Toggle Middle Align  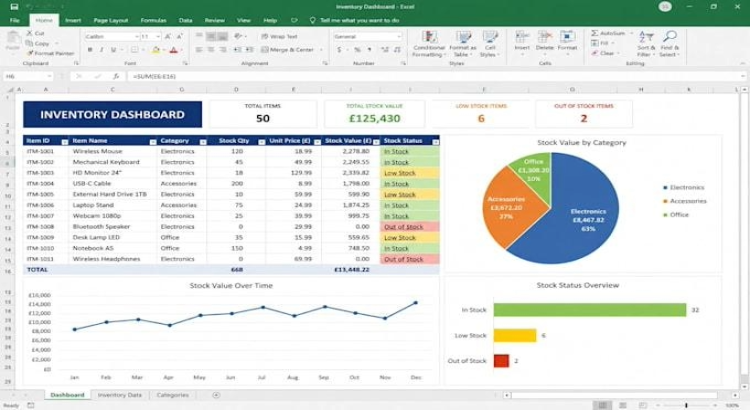tap(210, 36)
